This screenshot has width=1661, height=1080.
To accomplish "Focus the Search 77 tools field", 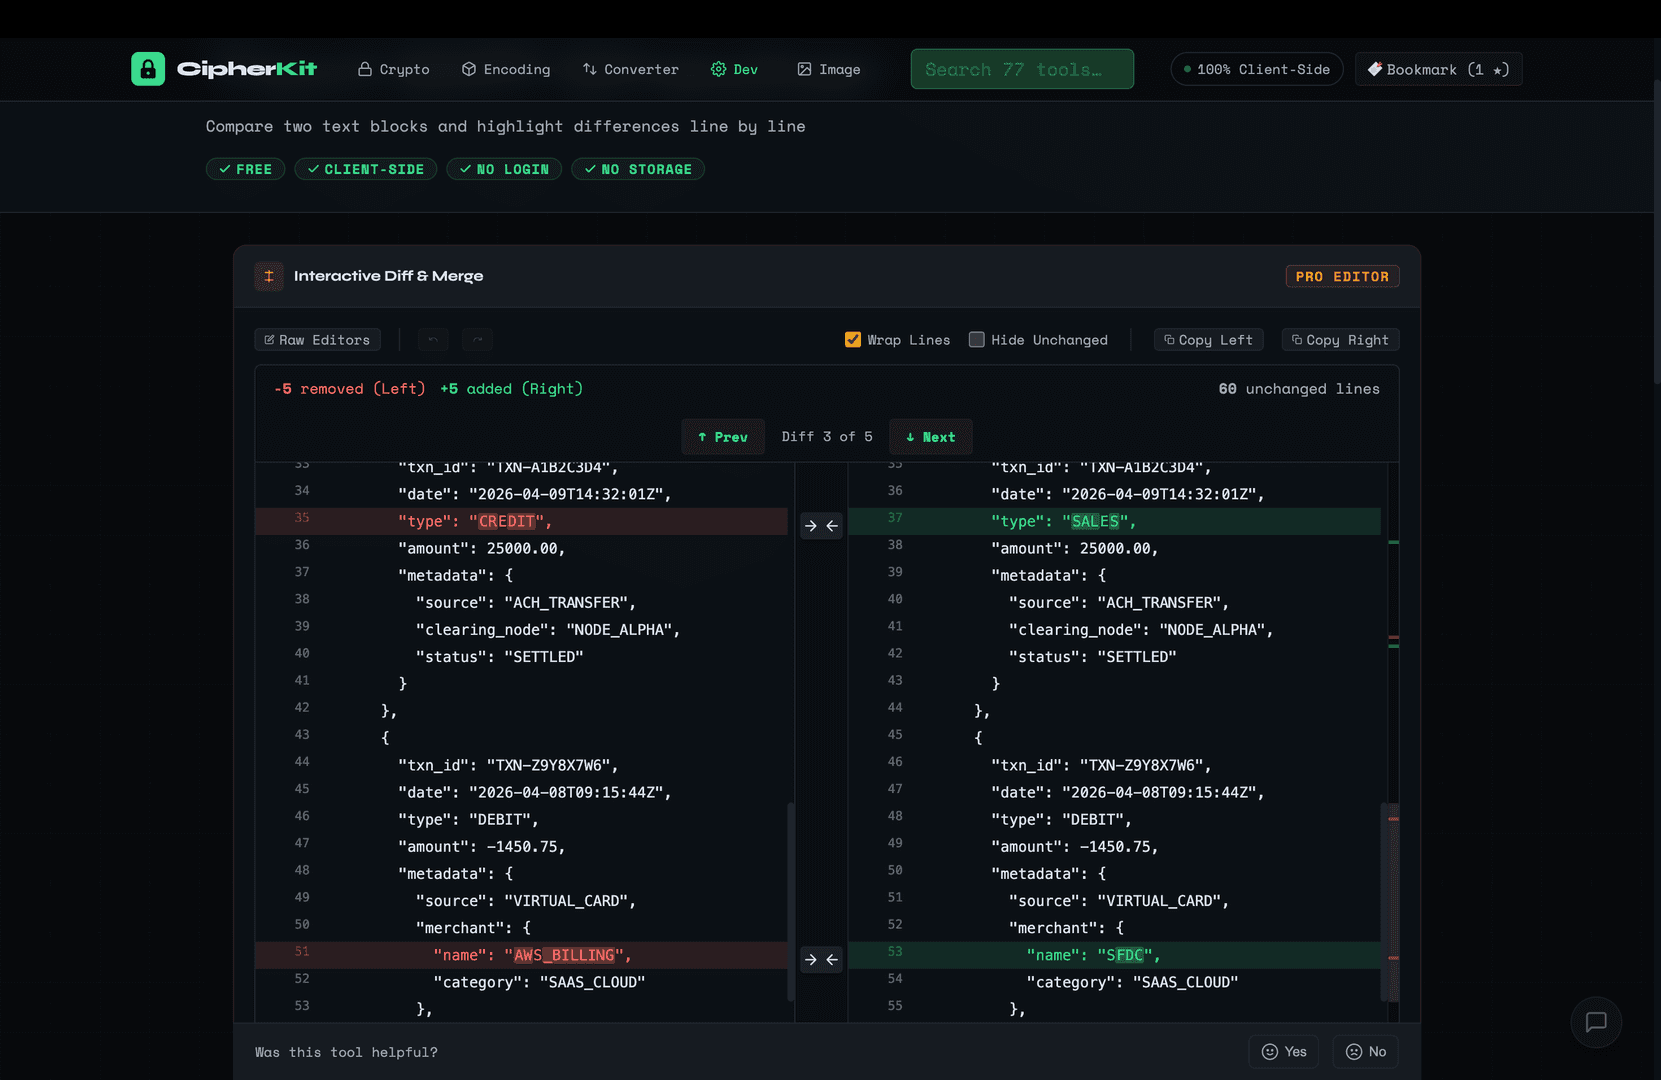I will tap(1022, 69).
